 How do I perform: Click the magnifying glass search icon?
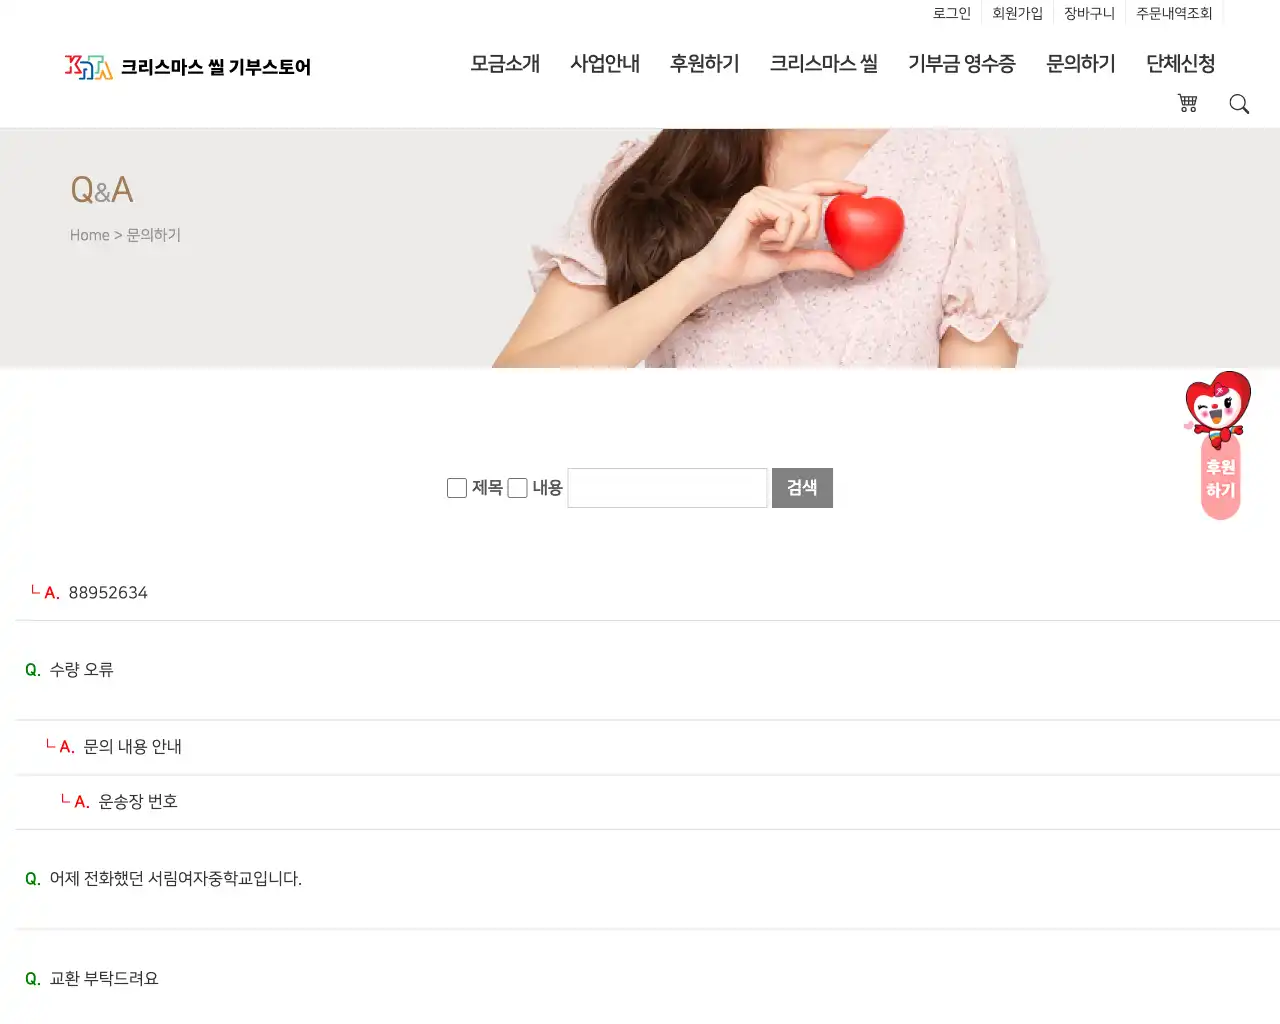point(1239,103)
